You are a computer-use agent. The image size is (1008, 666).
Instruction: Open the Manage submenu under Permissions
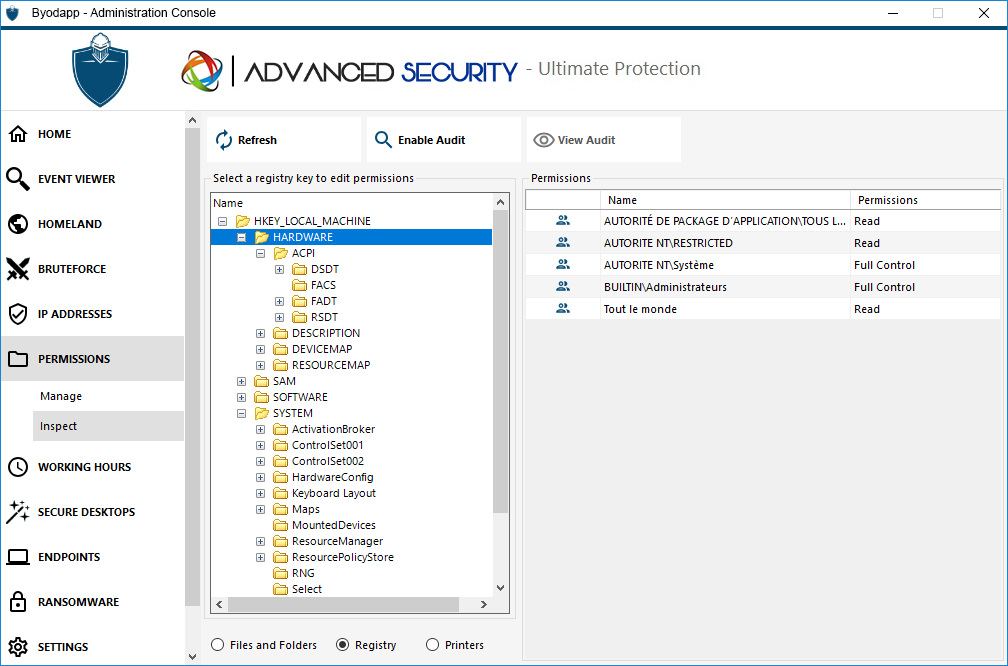(61, 396)
